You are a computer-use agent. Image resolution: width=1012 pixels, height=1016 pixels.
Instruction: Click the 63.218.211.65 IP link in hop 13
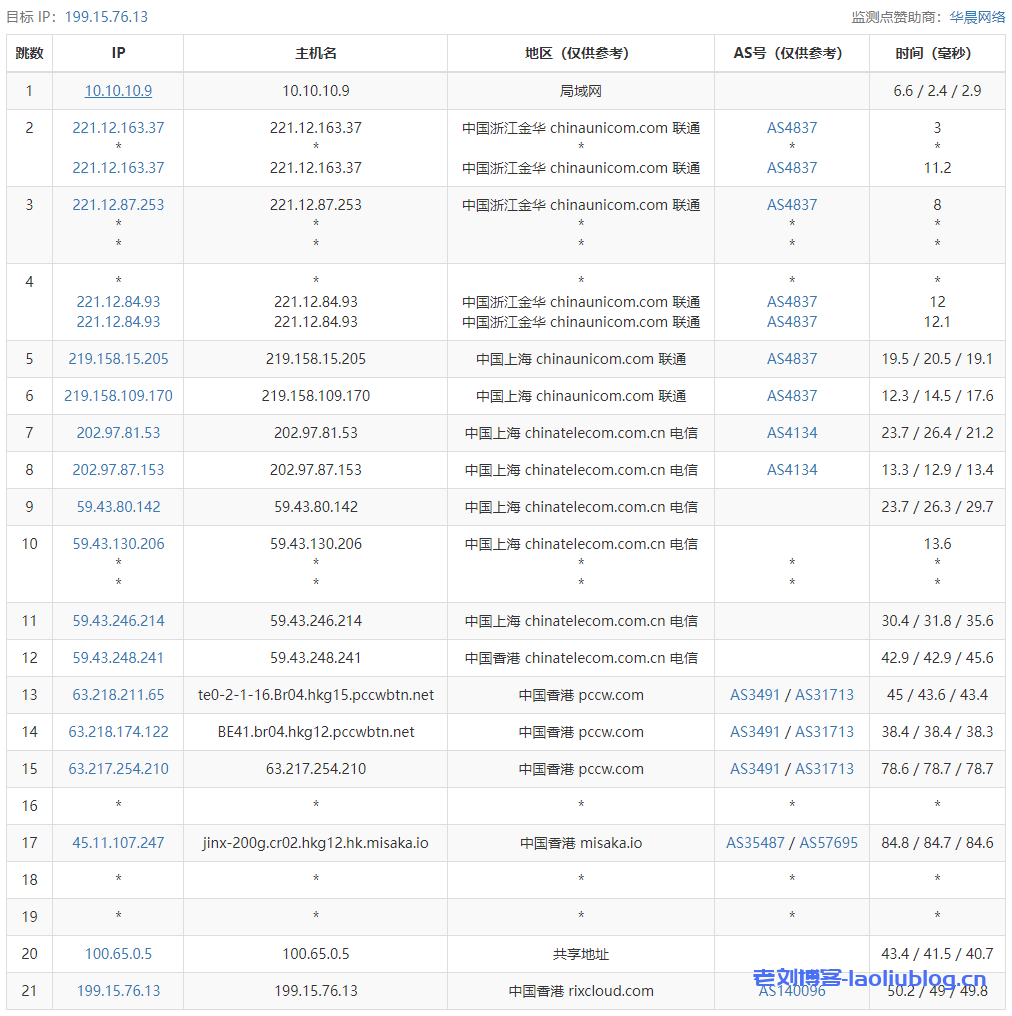click(118, 695)
